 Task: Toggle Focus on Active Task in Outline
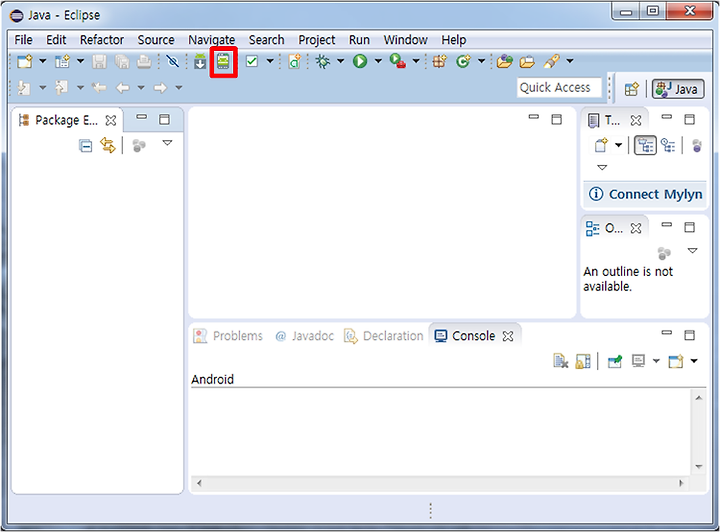click(664, 253)
